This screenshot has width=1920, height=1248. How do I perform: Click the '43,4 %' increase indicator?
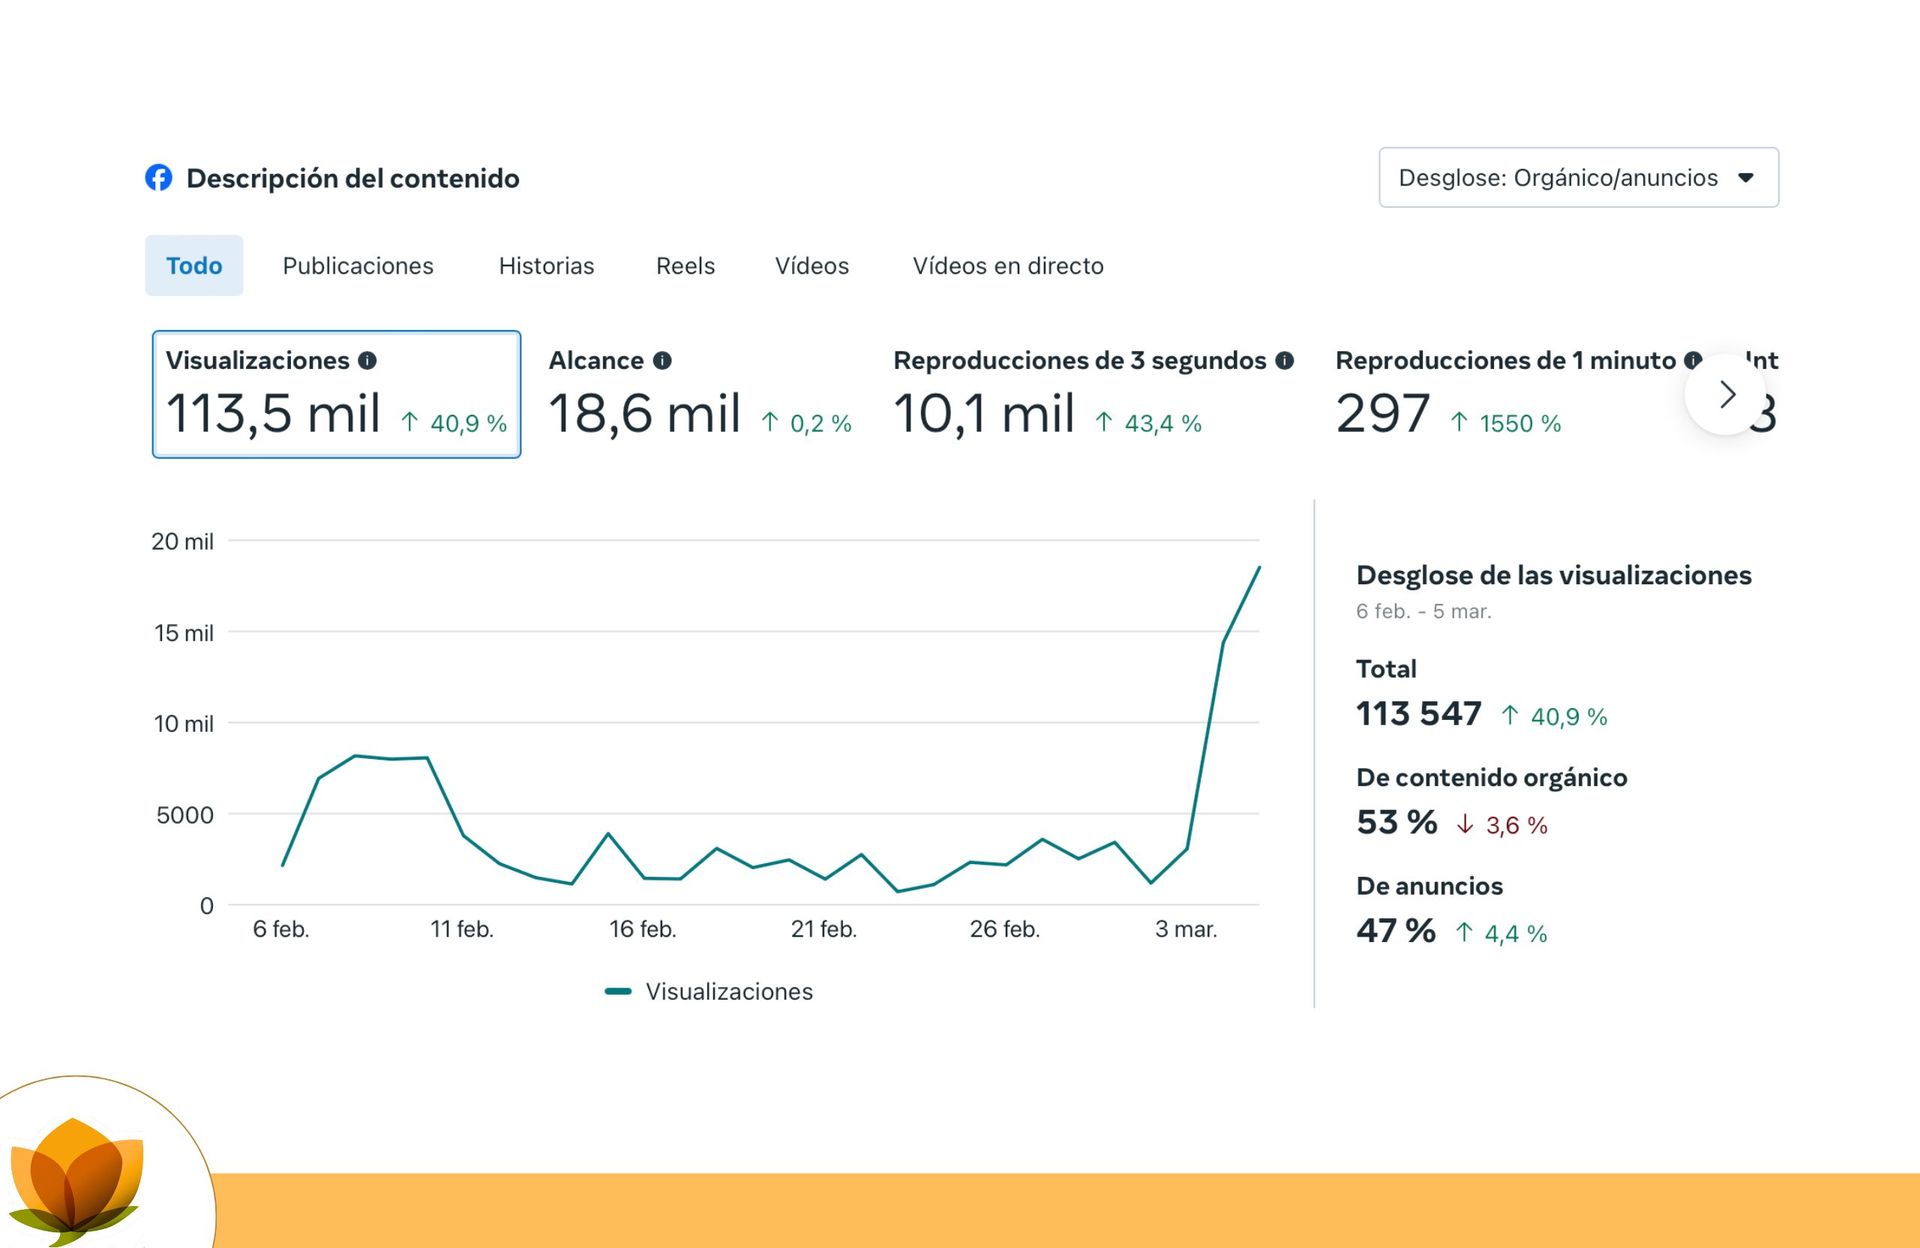coord(1148,424)
